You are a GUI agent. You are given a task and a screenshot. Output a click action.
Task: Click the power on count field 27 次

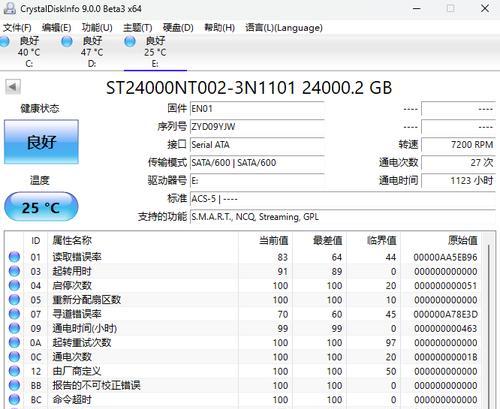(x=458, y=163)
